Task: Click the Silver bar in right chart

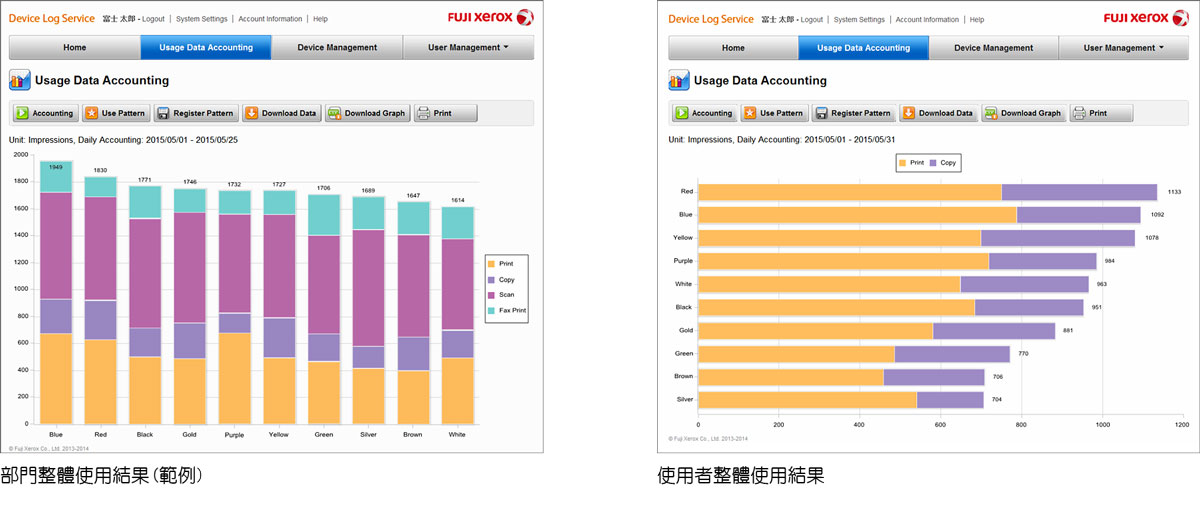Action: pyautogui.click(x=840, y=400)
